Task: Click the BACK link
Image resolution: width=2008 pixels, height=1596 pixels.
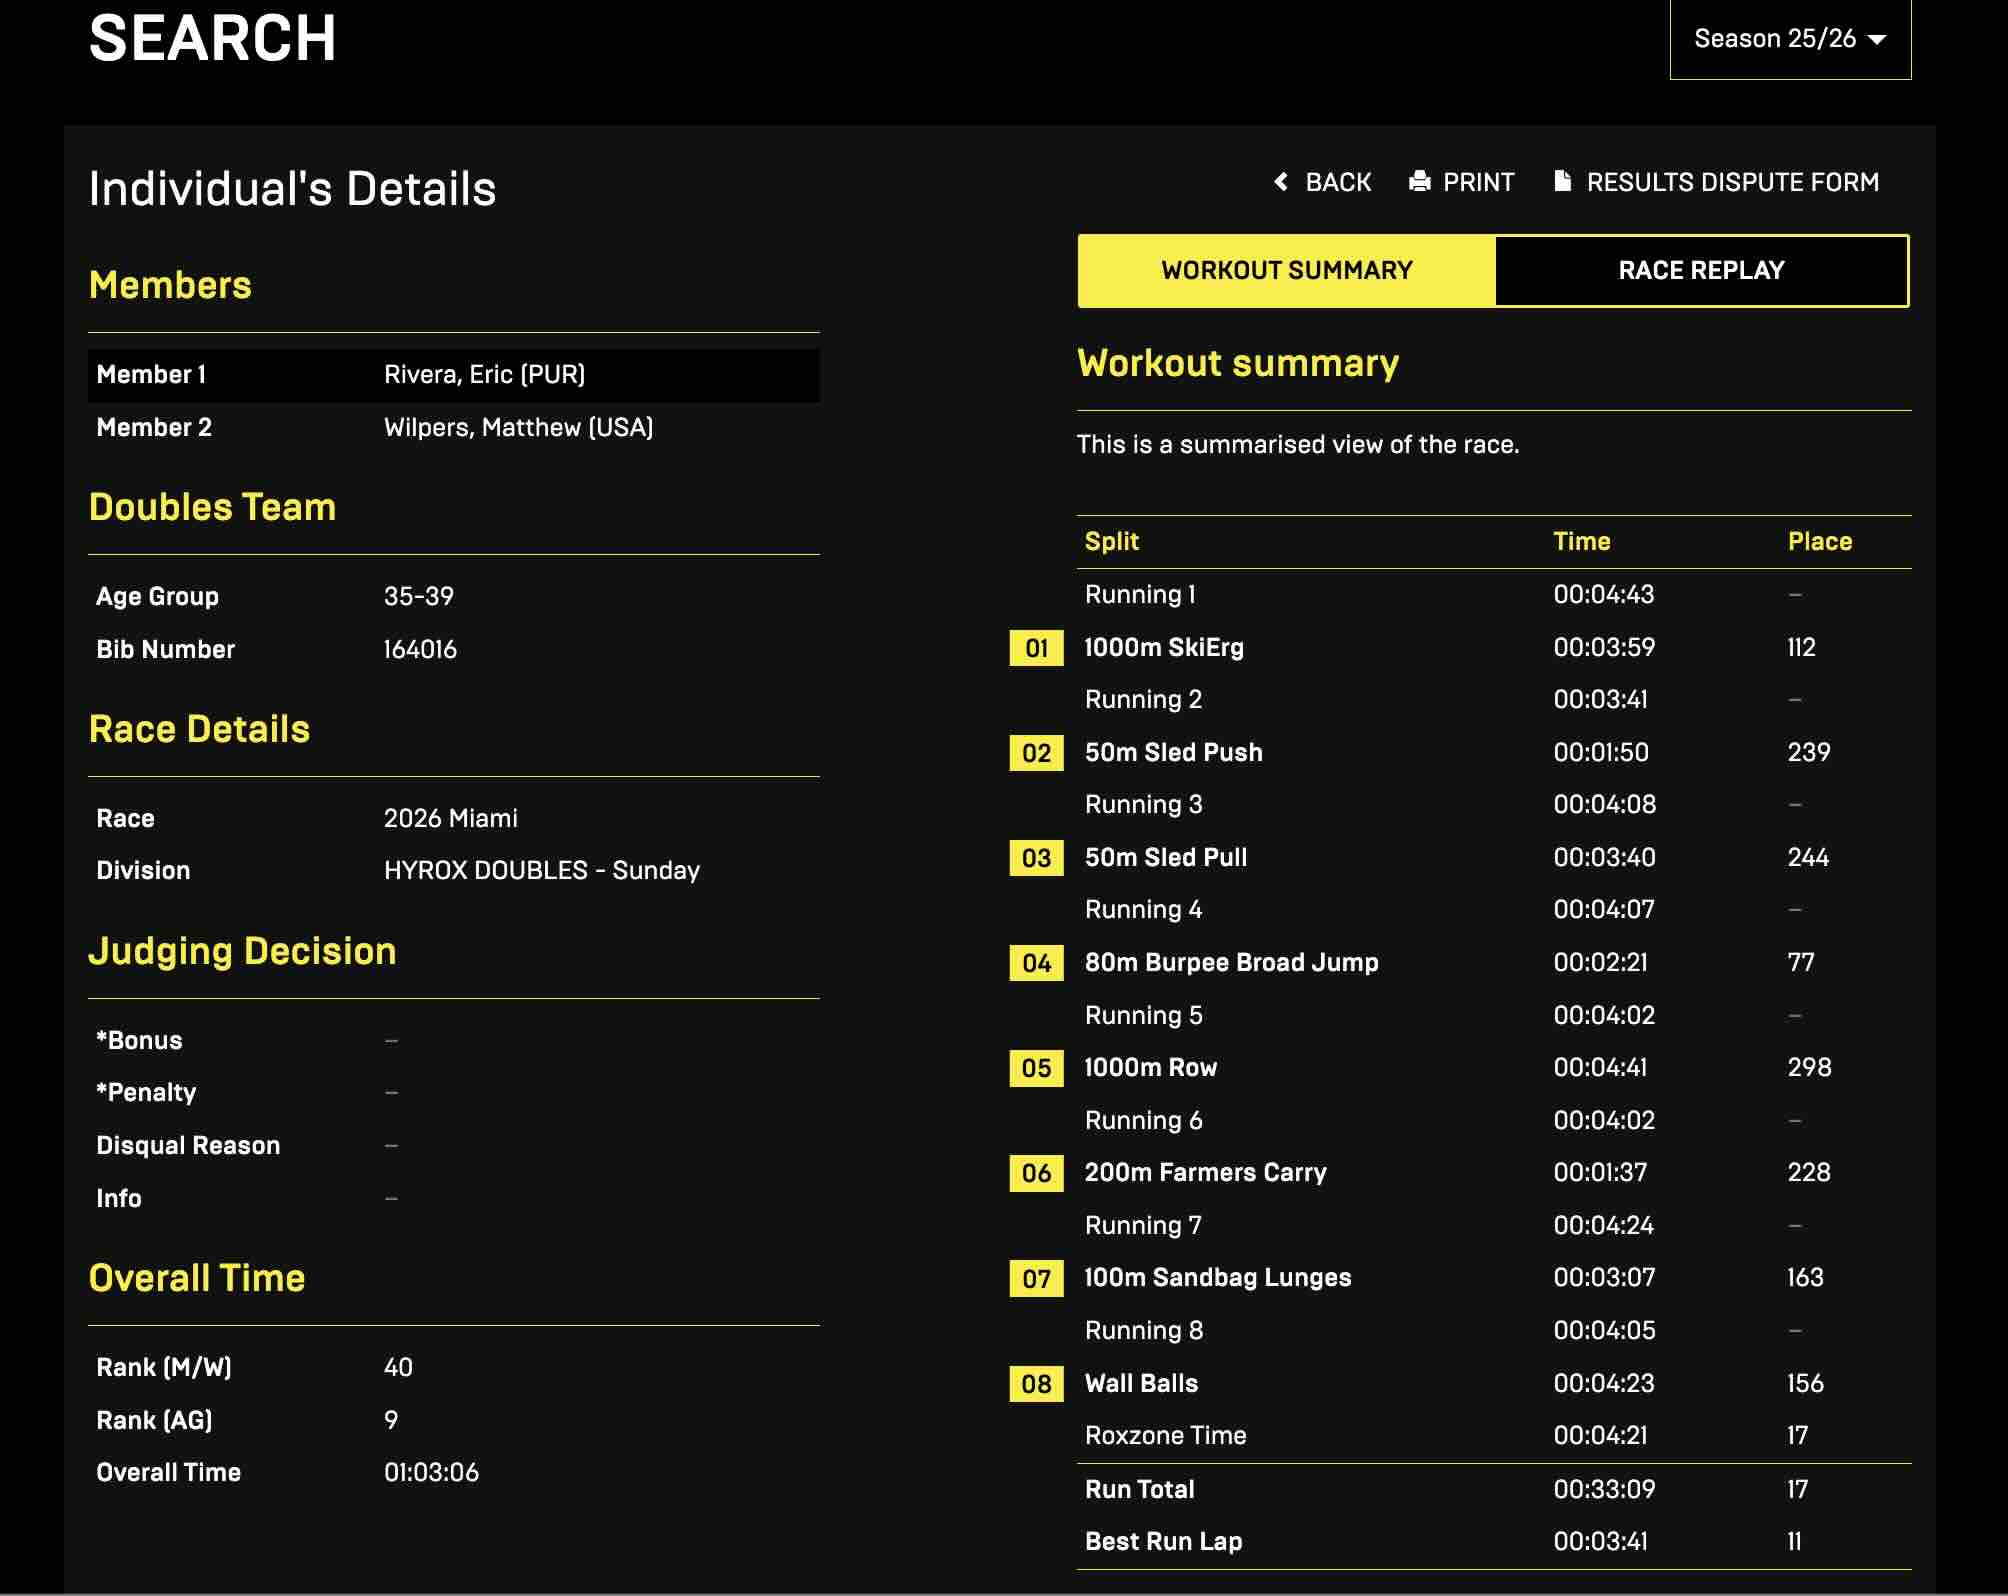Action: [1337, 182]
